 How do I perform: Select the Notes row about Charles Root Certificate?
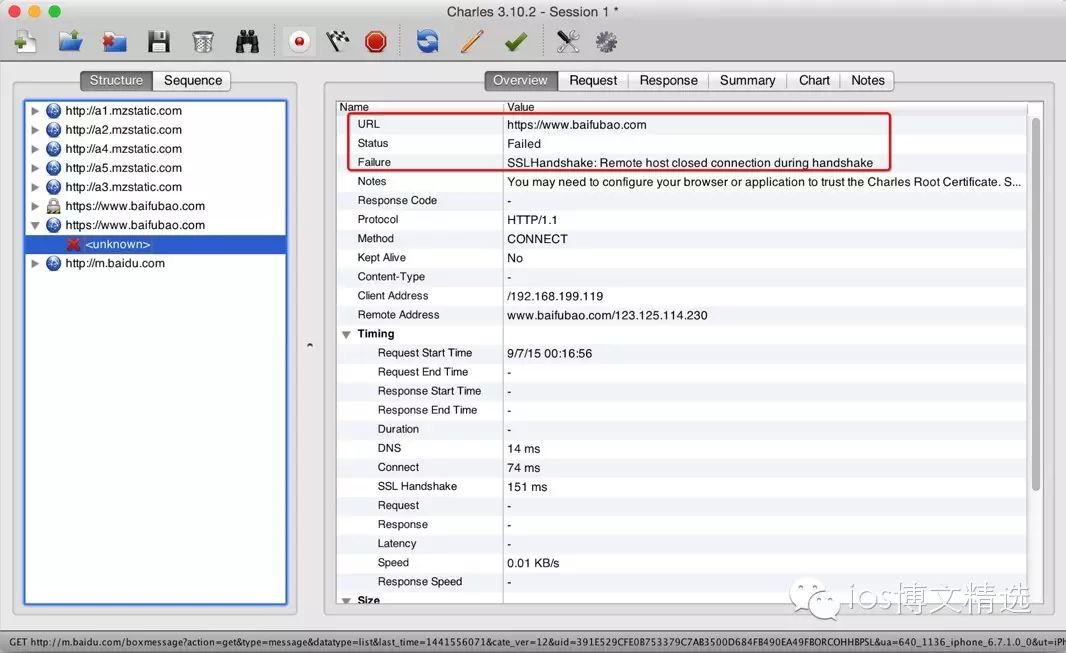[x=682, y=181]
